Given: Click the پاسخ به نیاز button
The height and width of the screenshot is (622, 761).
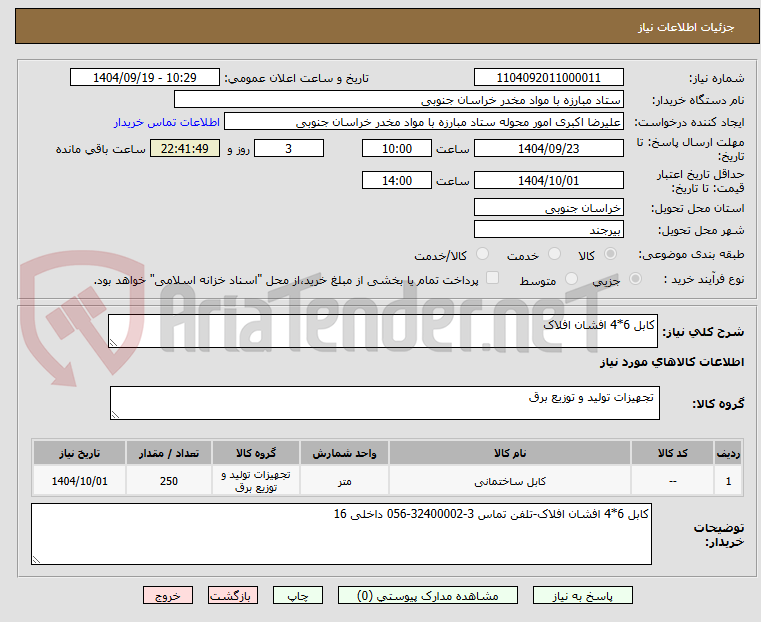Looking at the screenshot, I should point(582,595).
